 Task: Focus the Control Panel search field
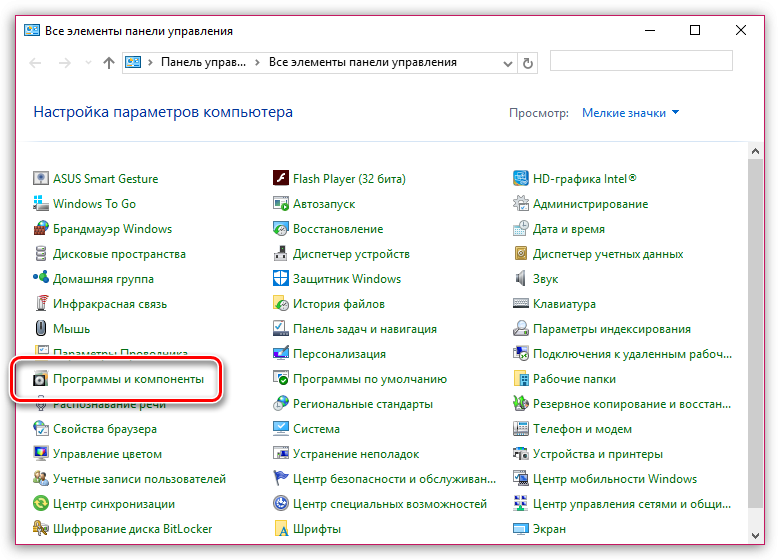coord(641,61)
